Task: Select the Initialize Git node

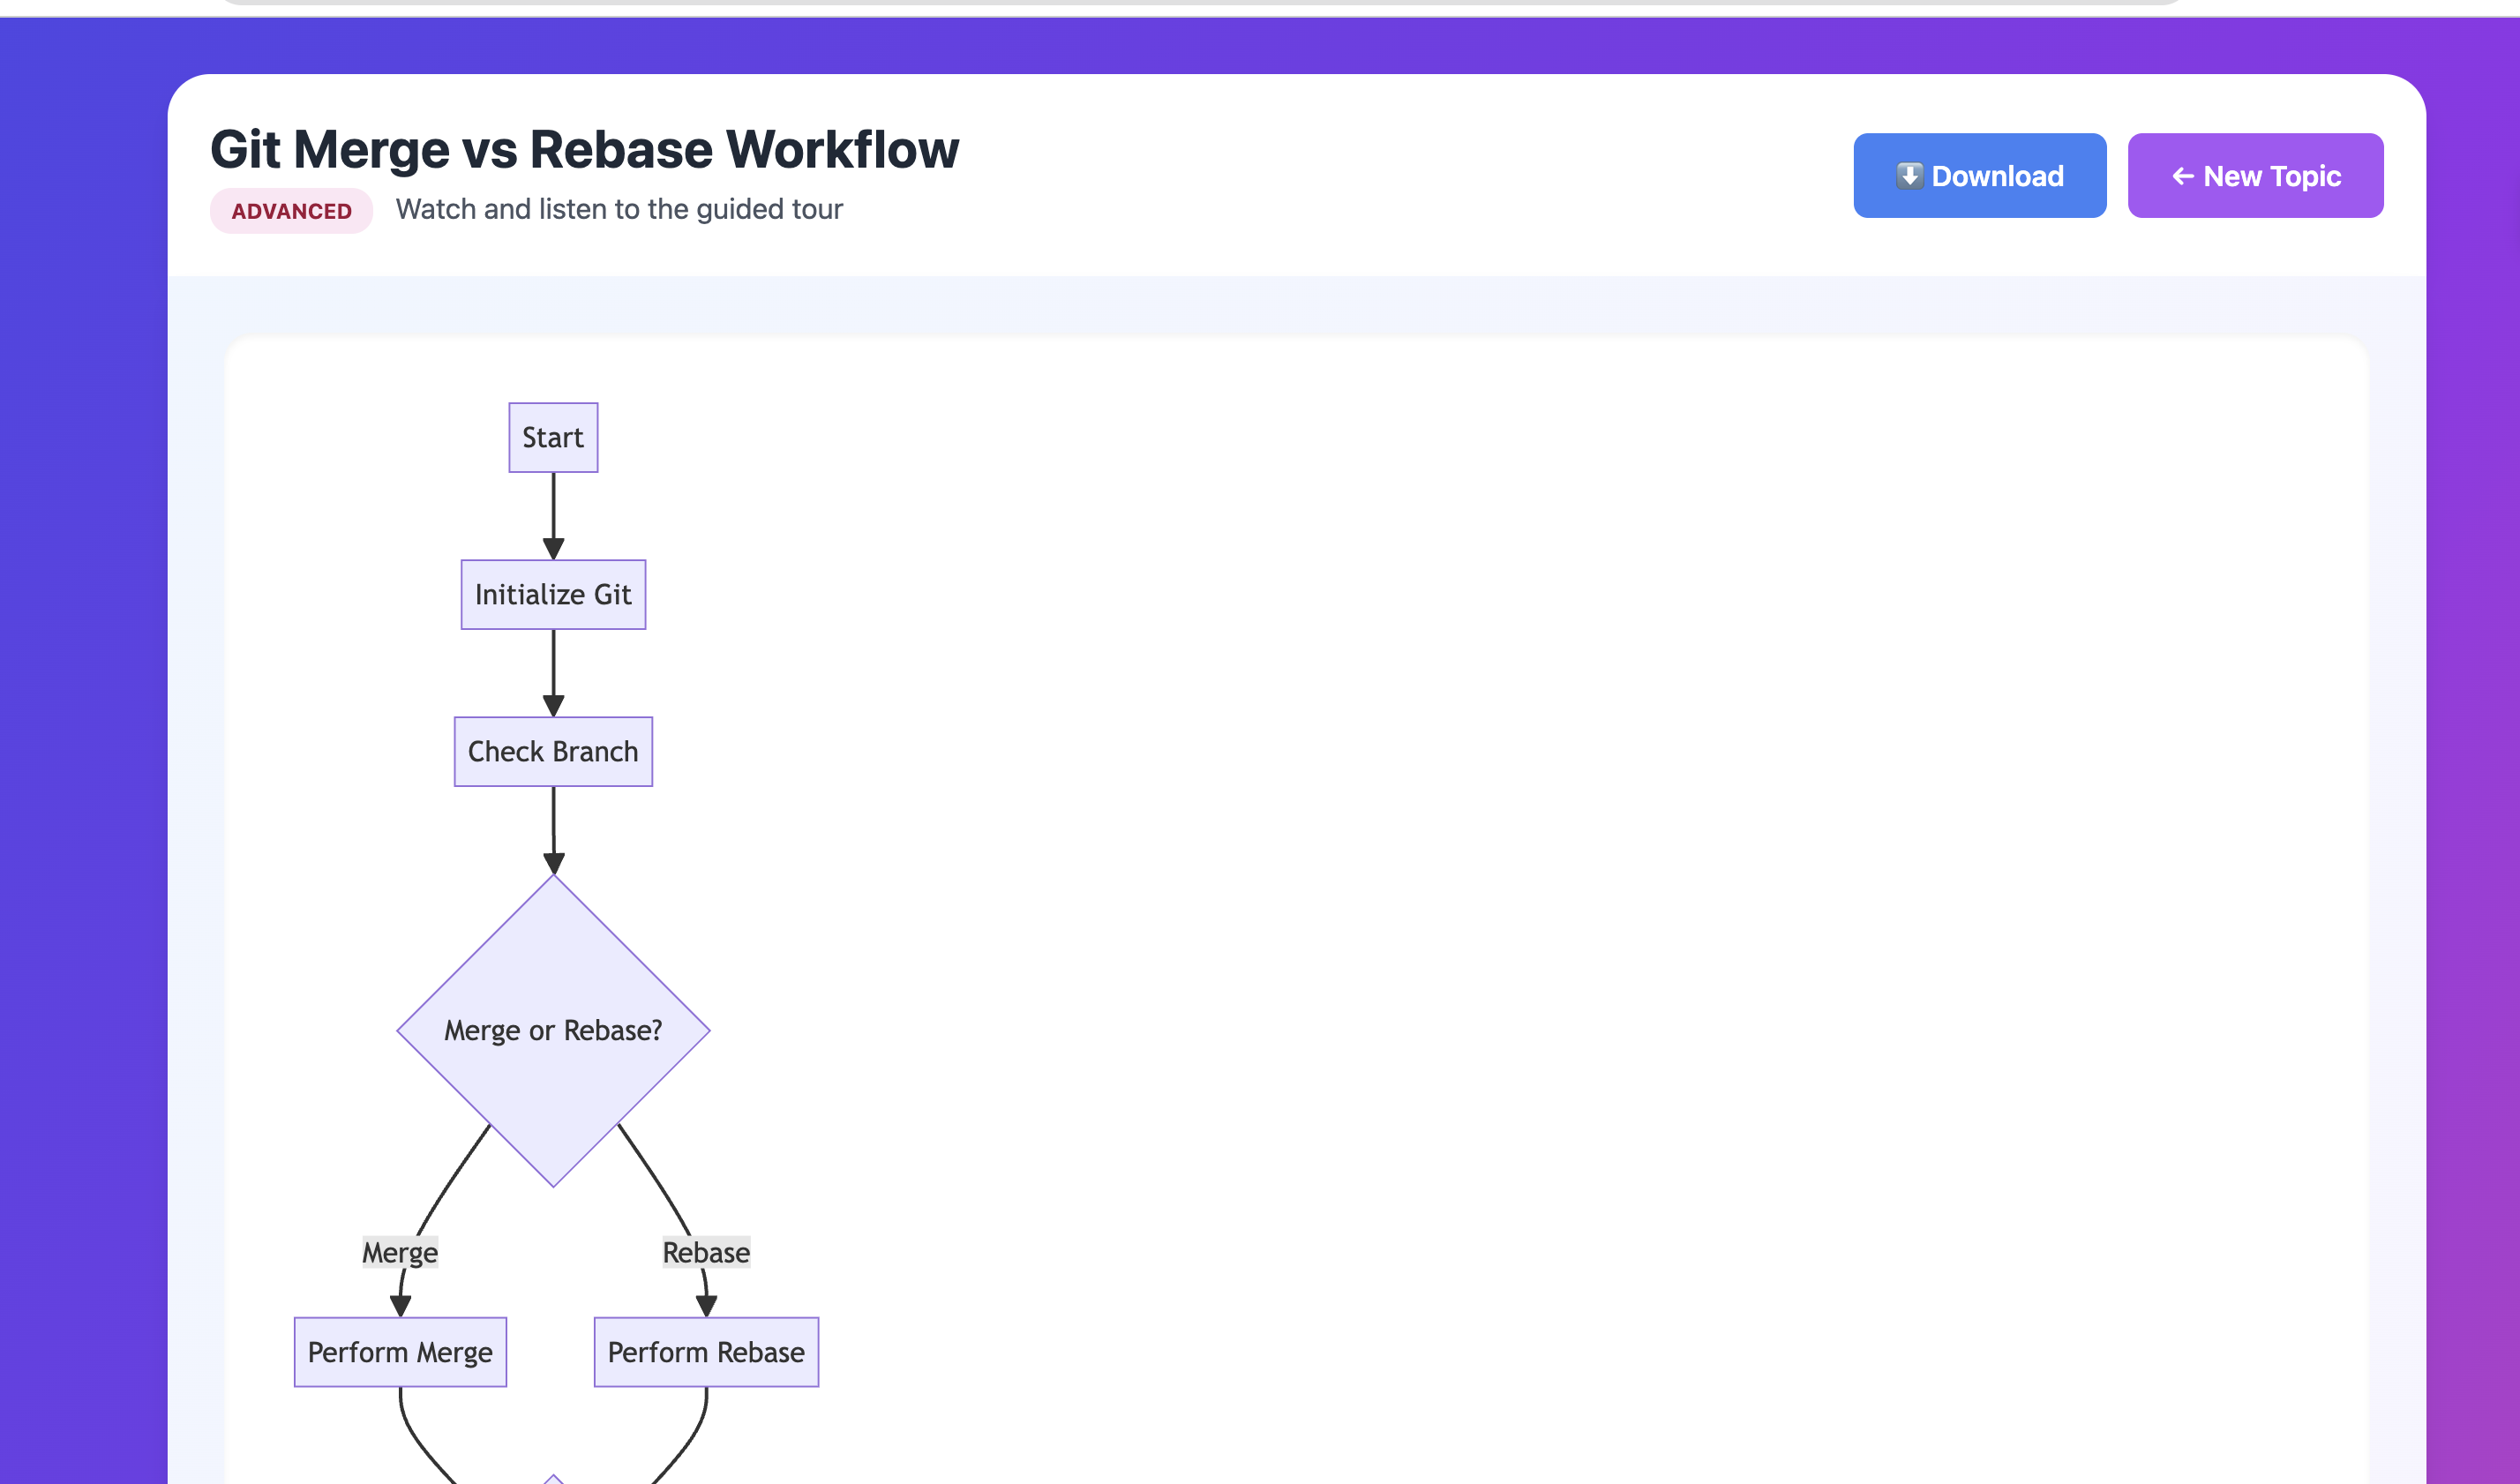Action: click(553, 595)
